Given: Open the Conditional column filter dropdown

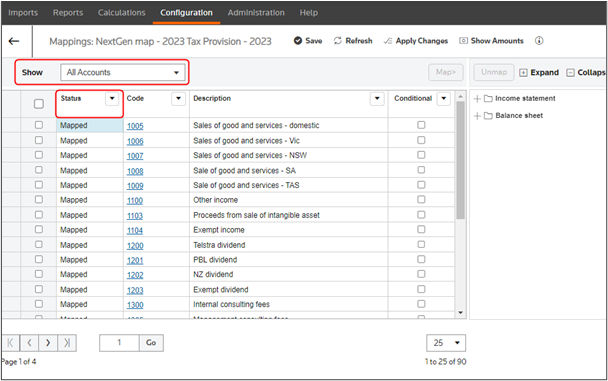Looking at the screenshot, I should pos(444,98).
